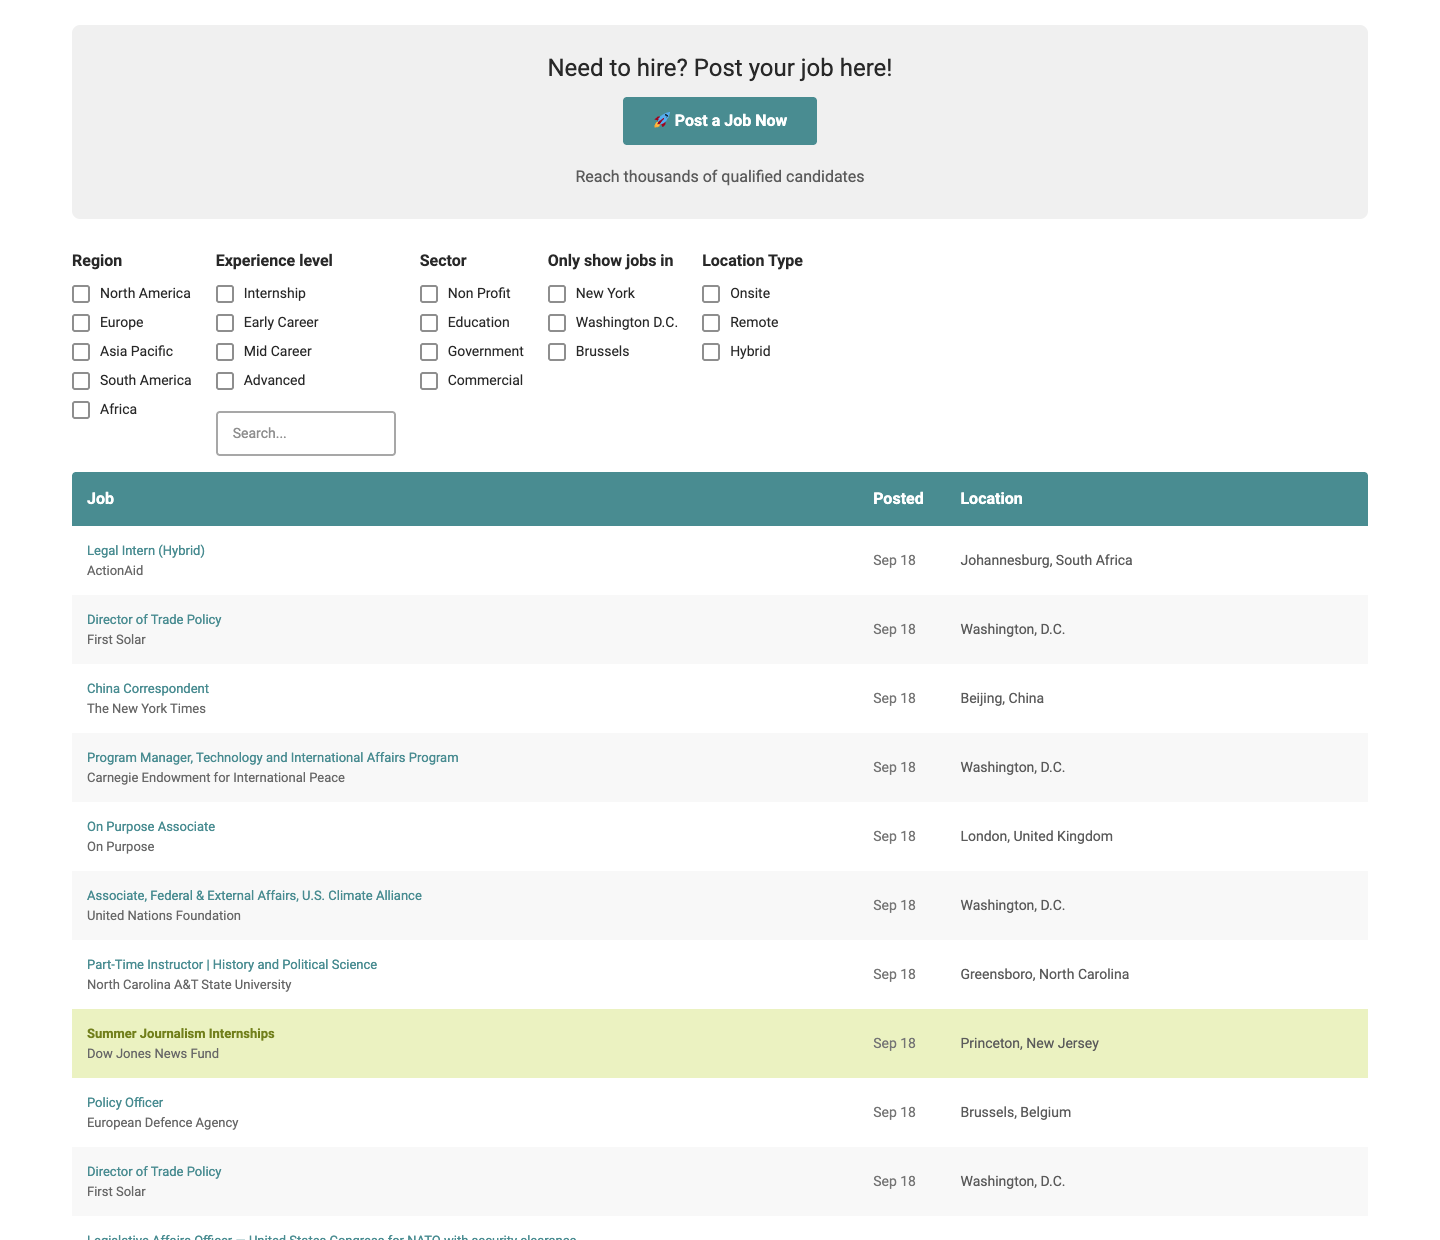1440x1240 pixels.
Task: Show only jobs in New York
Action: tap(557, 294)
